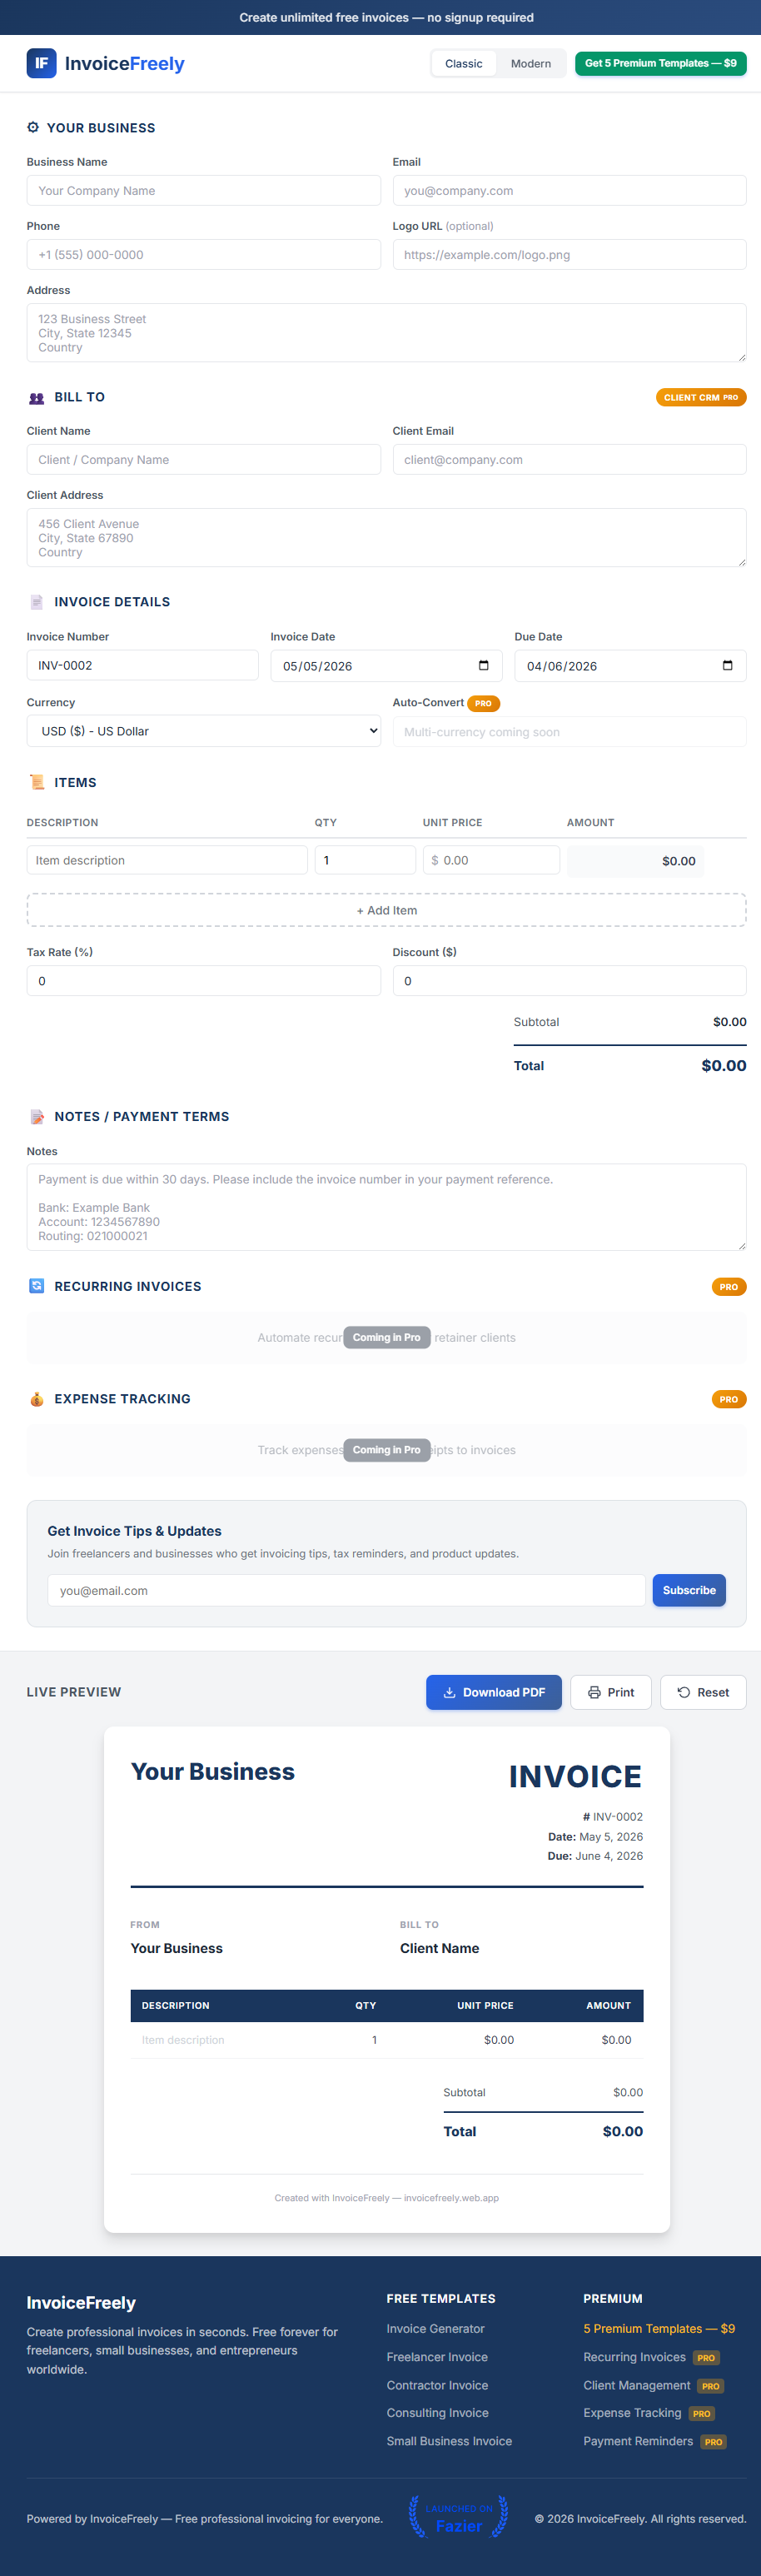Subscribe to invoice tips newsletter

(x=689, y=1590)
